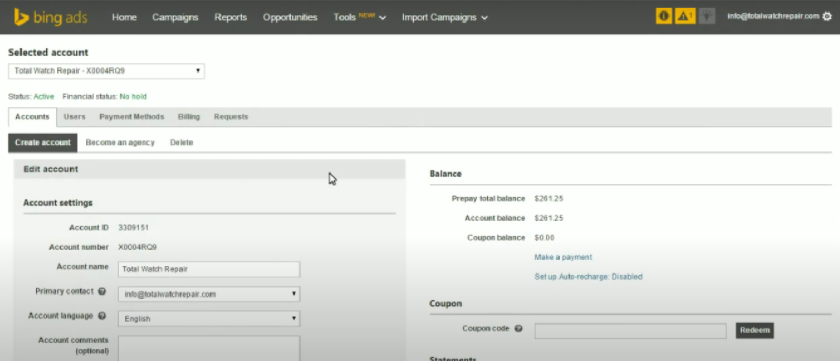The height and width of the screenshot is (361, 840).
Task: Open the settings gear icon
Action: 827,17
